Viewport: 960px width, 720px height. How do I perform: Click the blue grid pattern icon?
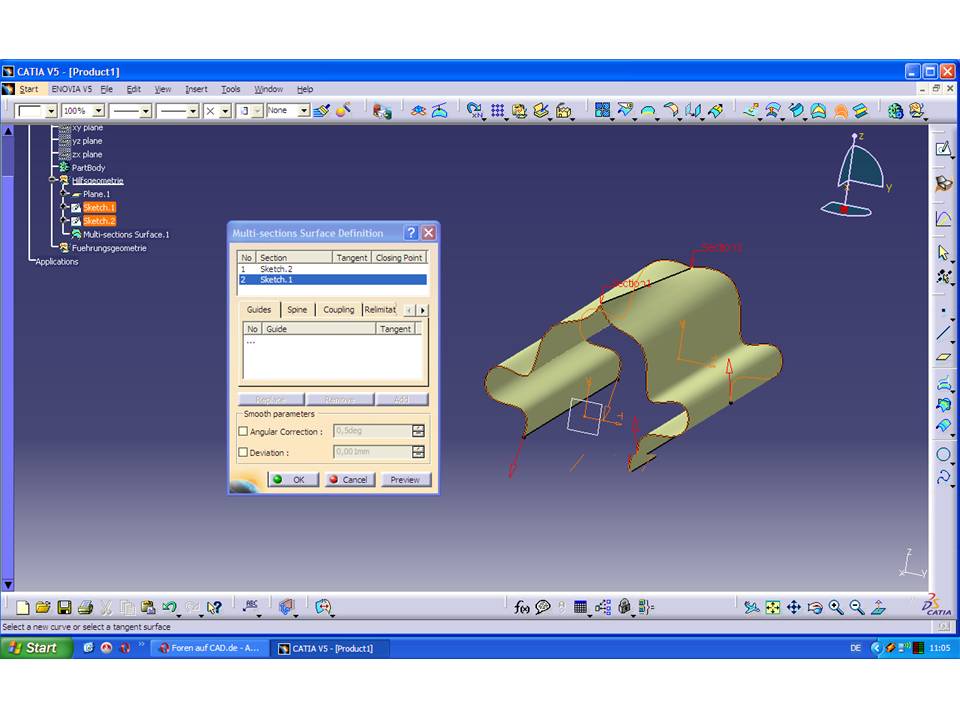point(497,111)
